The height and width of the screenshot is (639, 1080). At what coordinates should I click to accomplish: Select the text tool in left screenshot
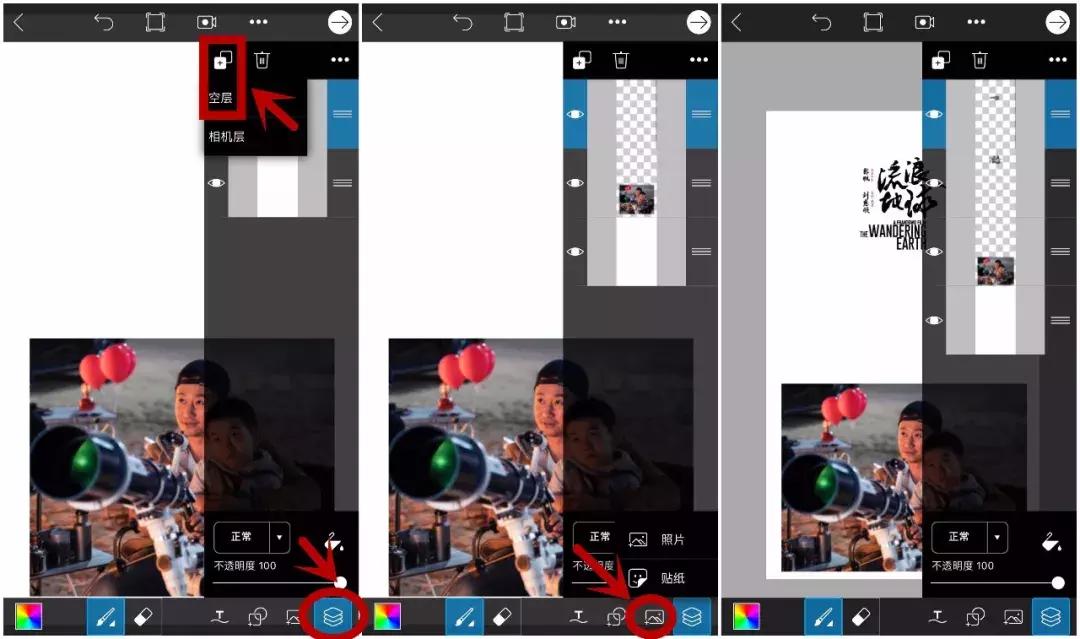click(x=220, y=616)
